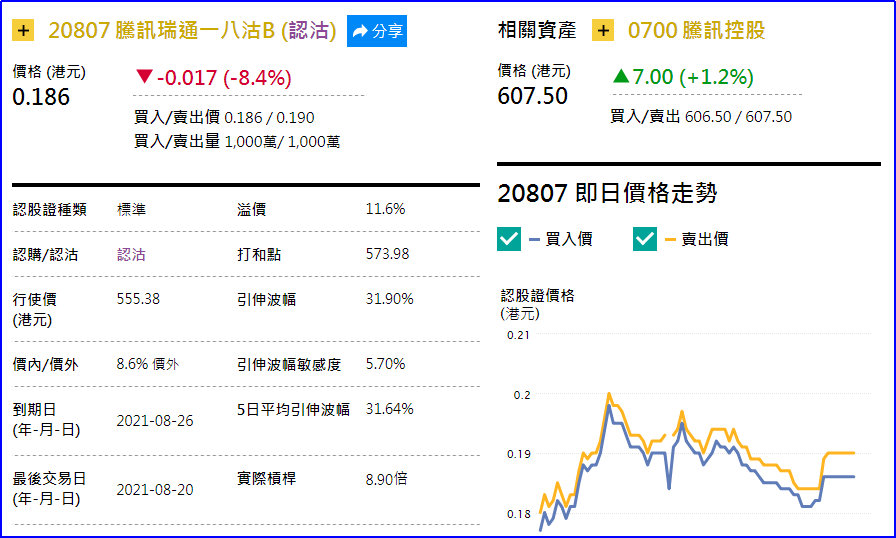This screenshot has height=538, width=896.
Task: Click the 引伸波幅敏感度 field label
Action: click(x=289, y=364)
